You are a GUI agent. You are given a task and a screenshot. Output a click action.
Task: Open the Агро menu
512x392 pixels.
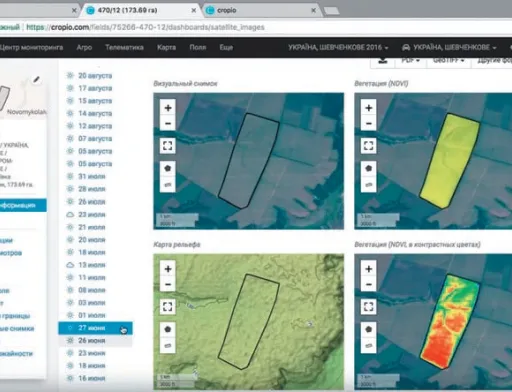point(84,47)
